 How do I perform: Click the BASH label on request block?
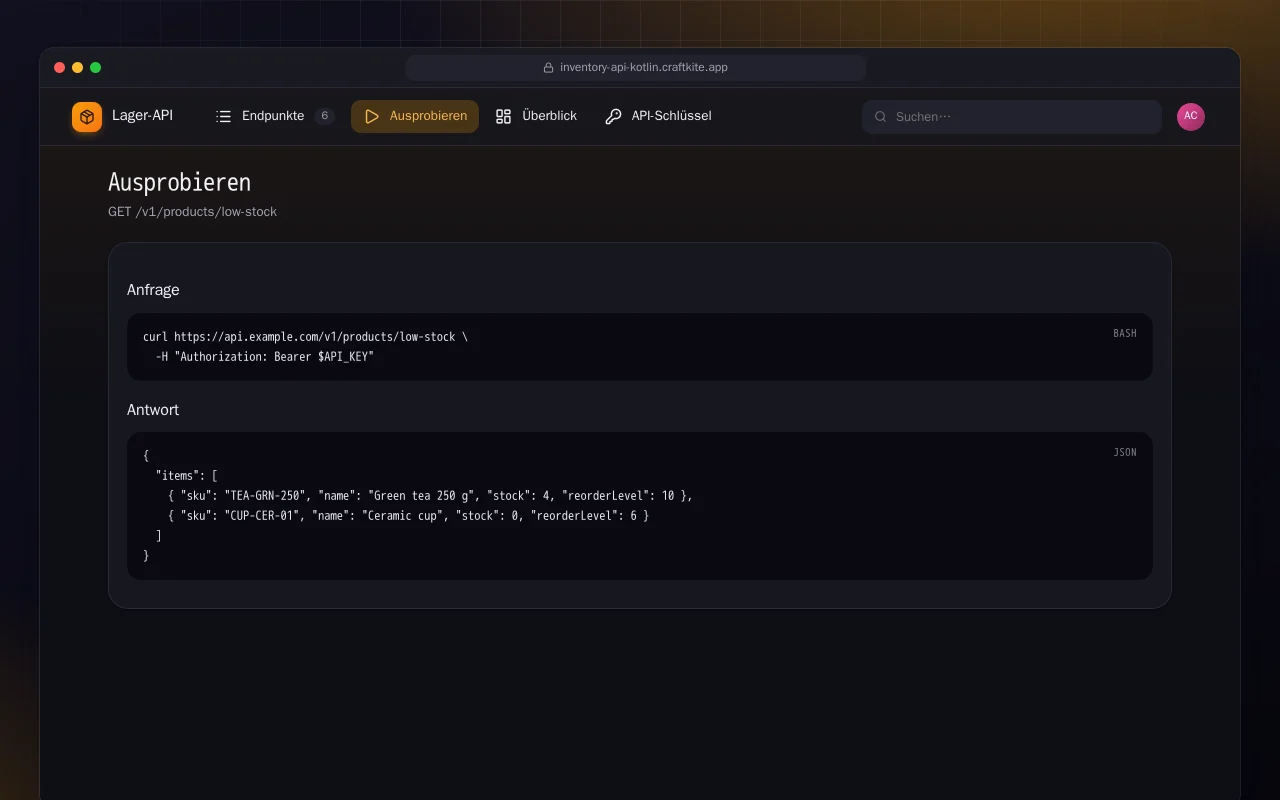click(x=1125, y=333)
